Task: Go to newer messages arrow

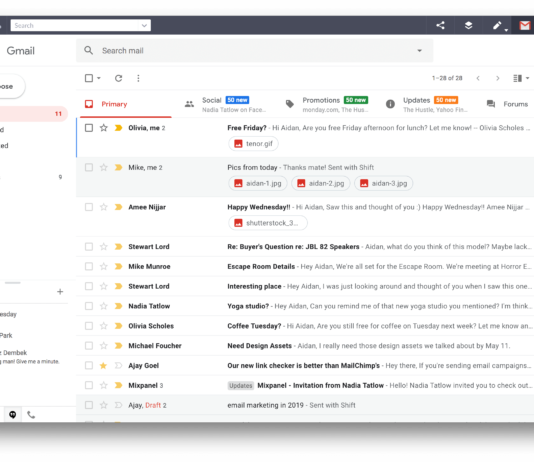Action: [478, 78]
